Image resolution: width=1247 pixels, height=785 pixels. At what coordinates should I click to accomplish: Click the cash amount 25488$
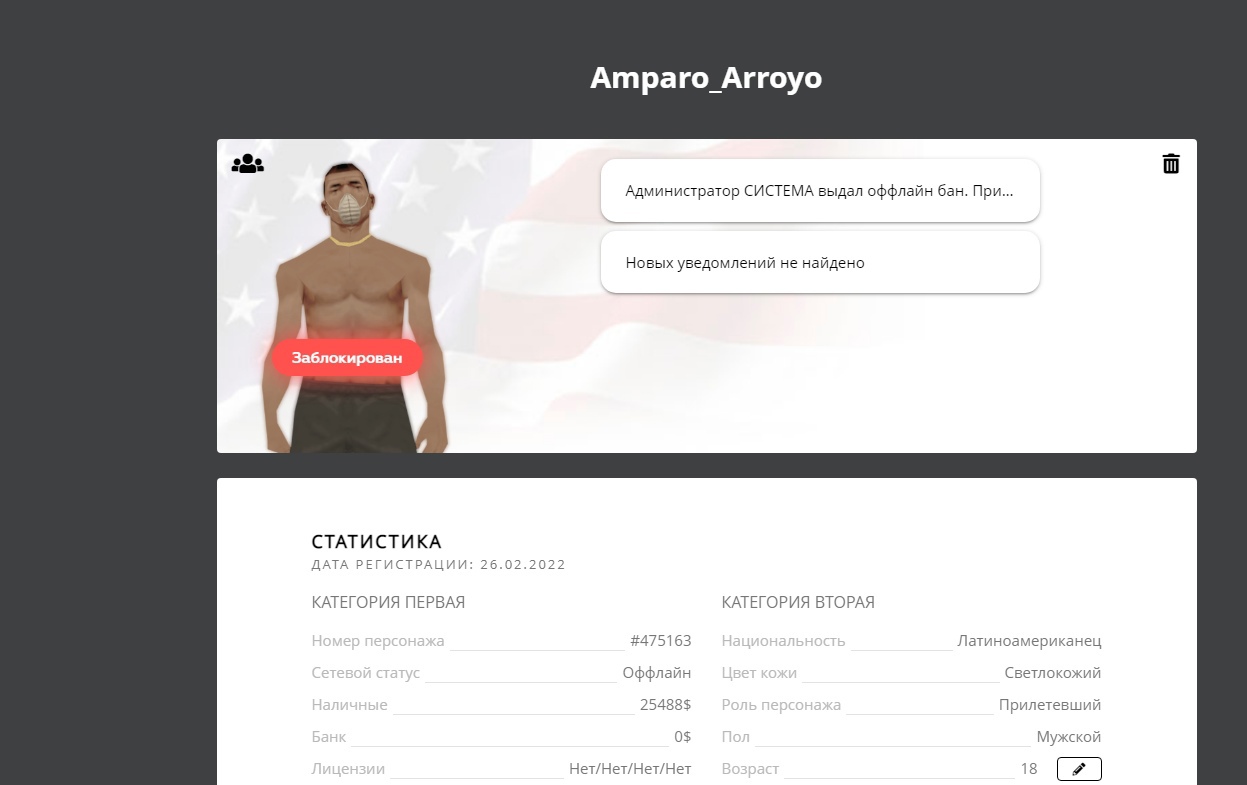tap(666, 705)
